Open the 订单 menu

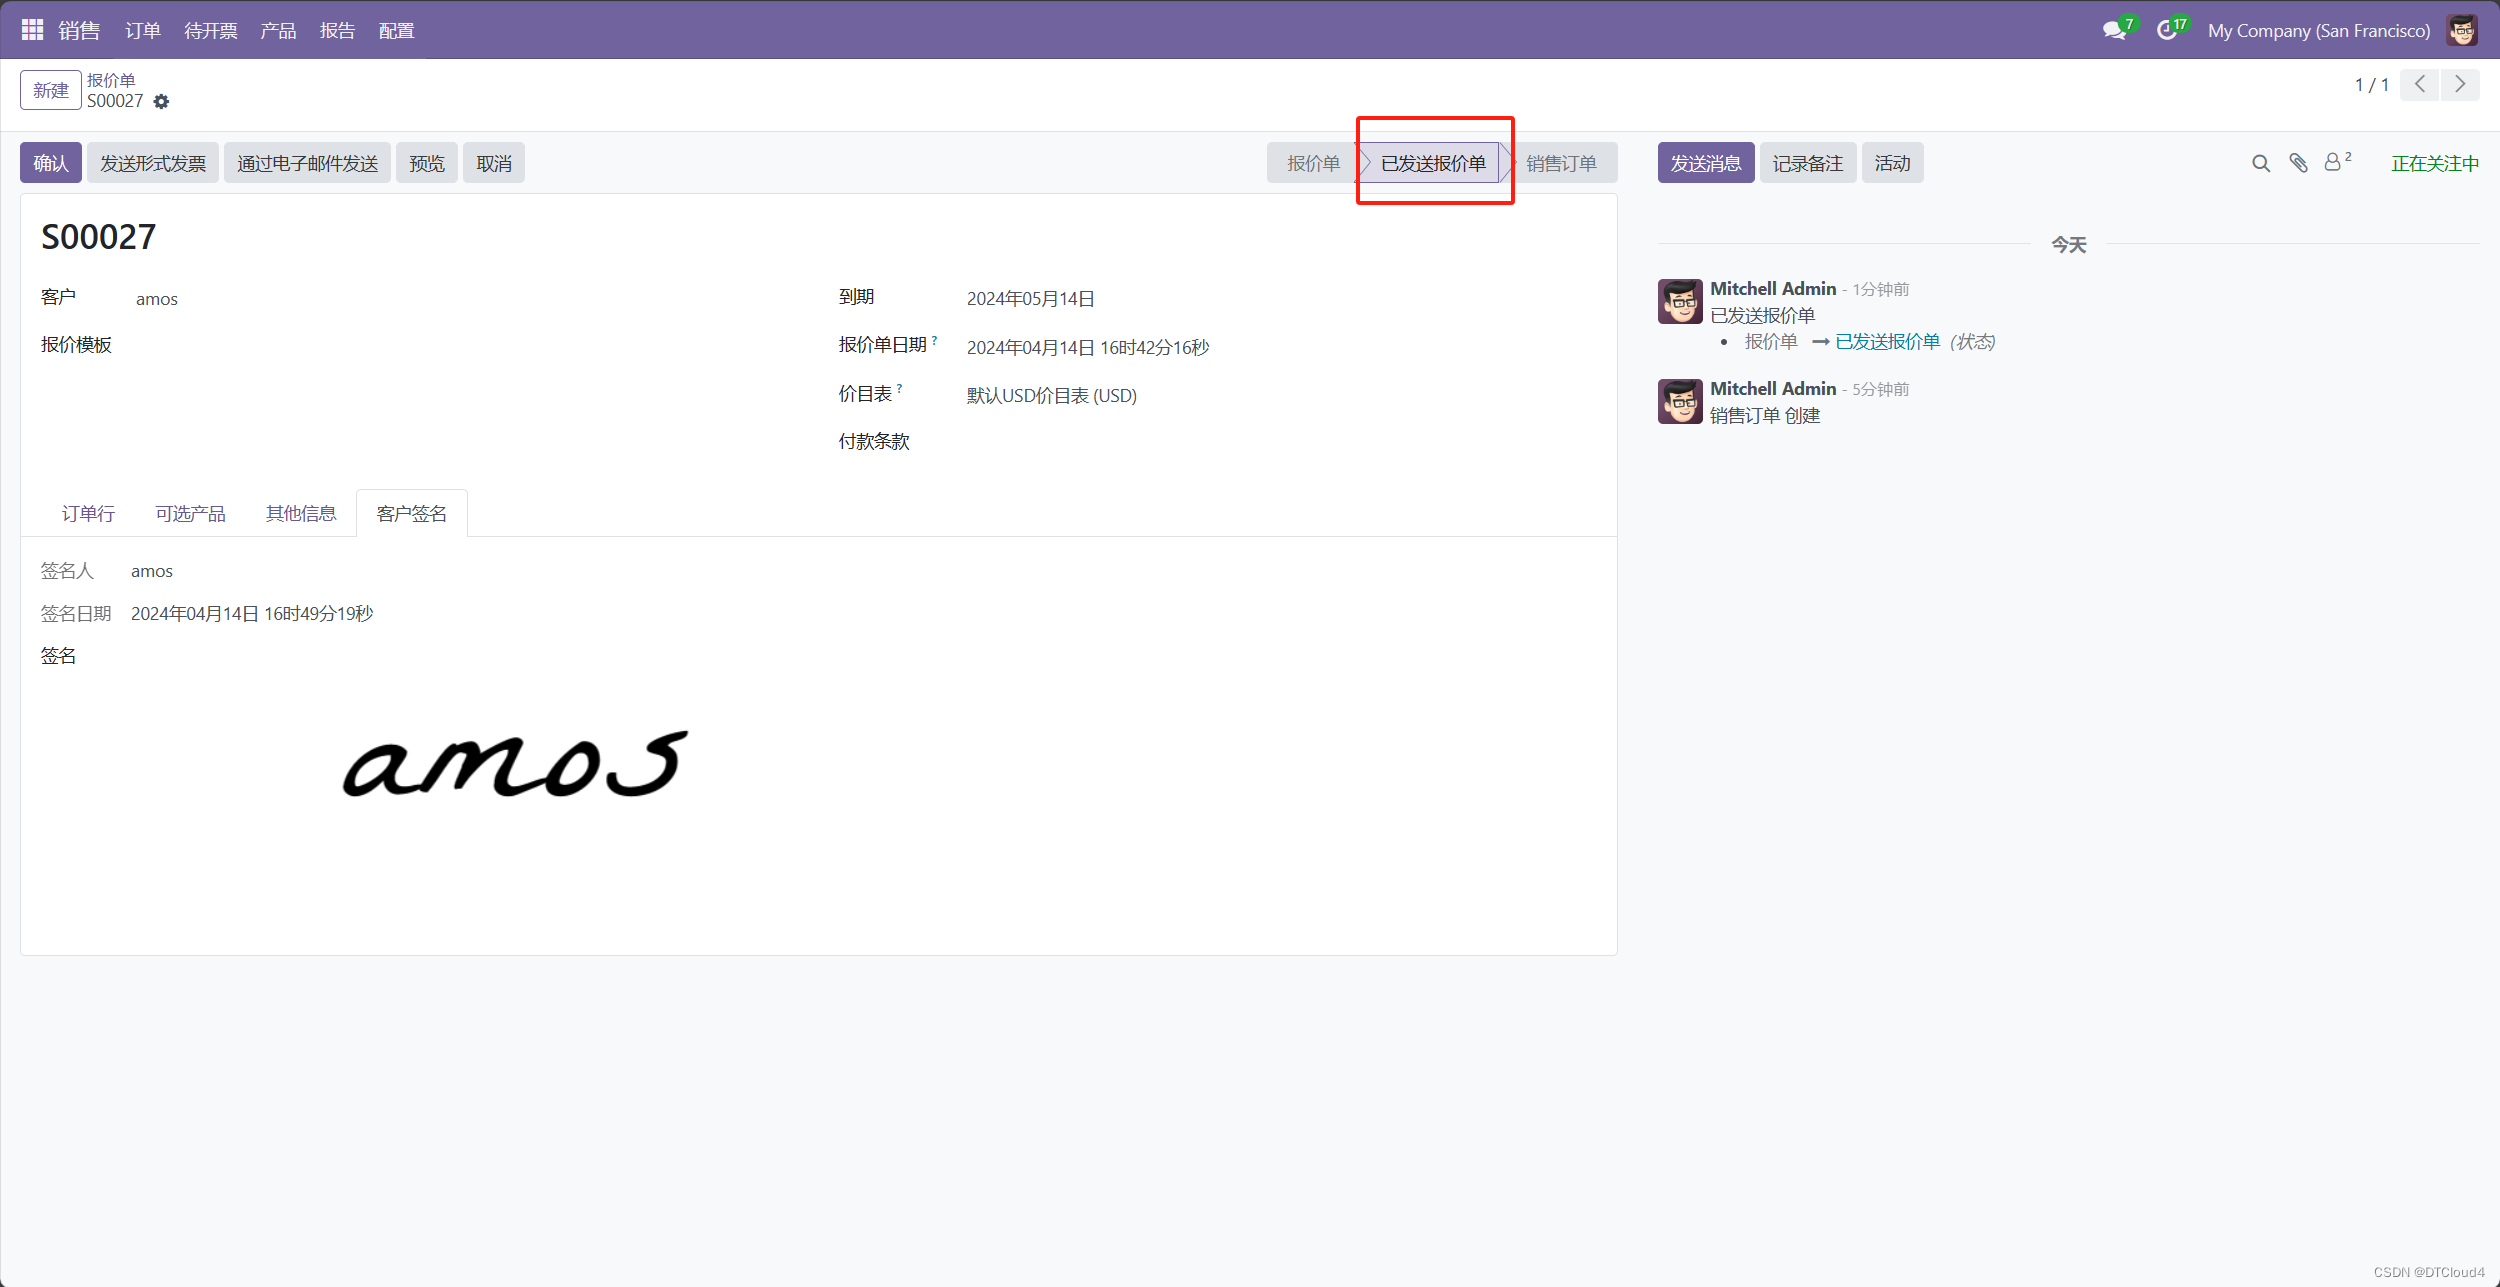click(143, 30)
